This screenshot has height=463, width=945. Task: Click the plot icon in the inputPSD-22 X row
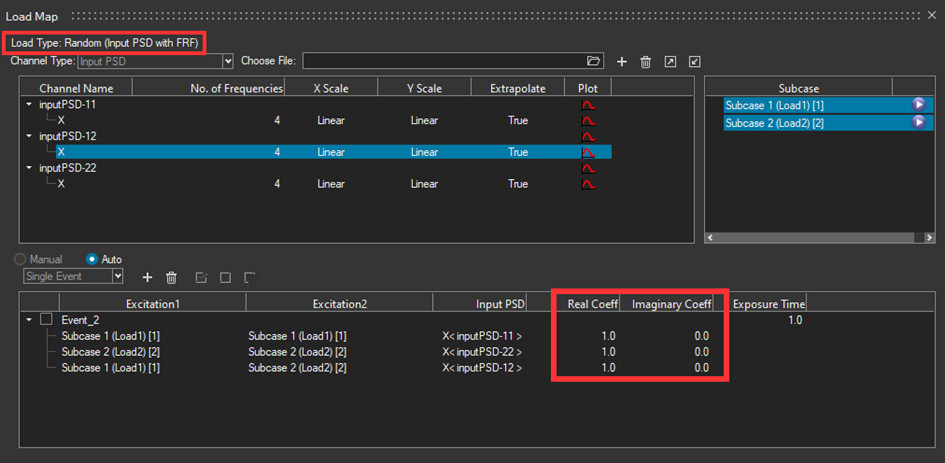(588, 184)
